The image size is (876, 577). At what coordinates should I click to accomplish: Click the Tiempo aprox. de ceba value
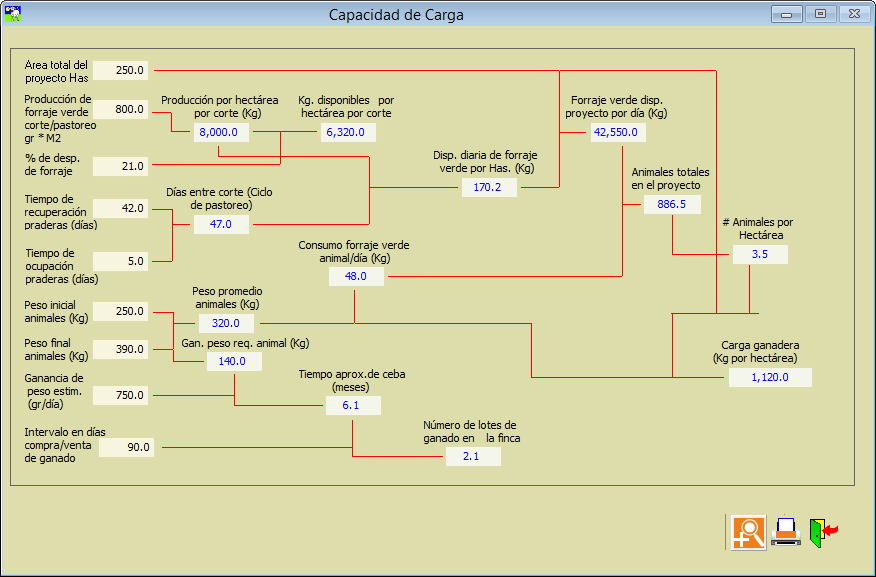[x=351, y=405]
